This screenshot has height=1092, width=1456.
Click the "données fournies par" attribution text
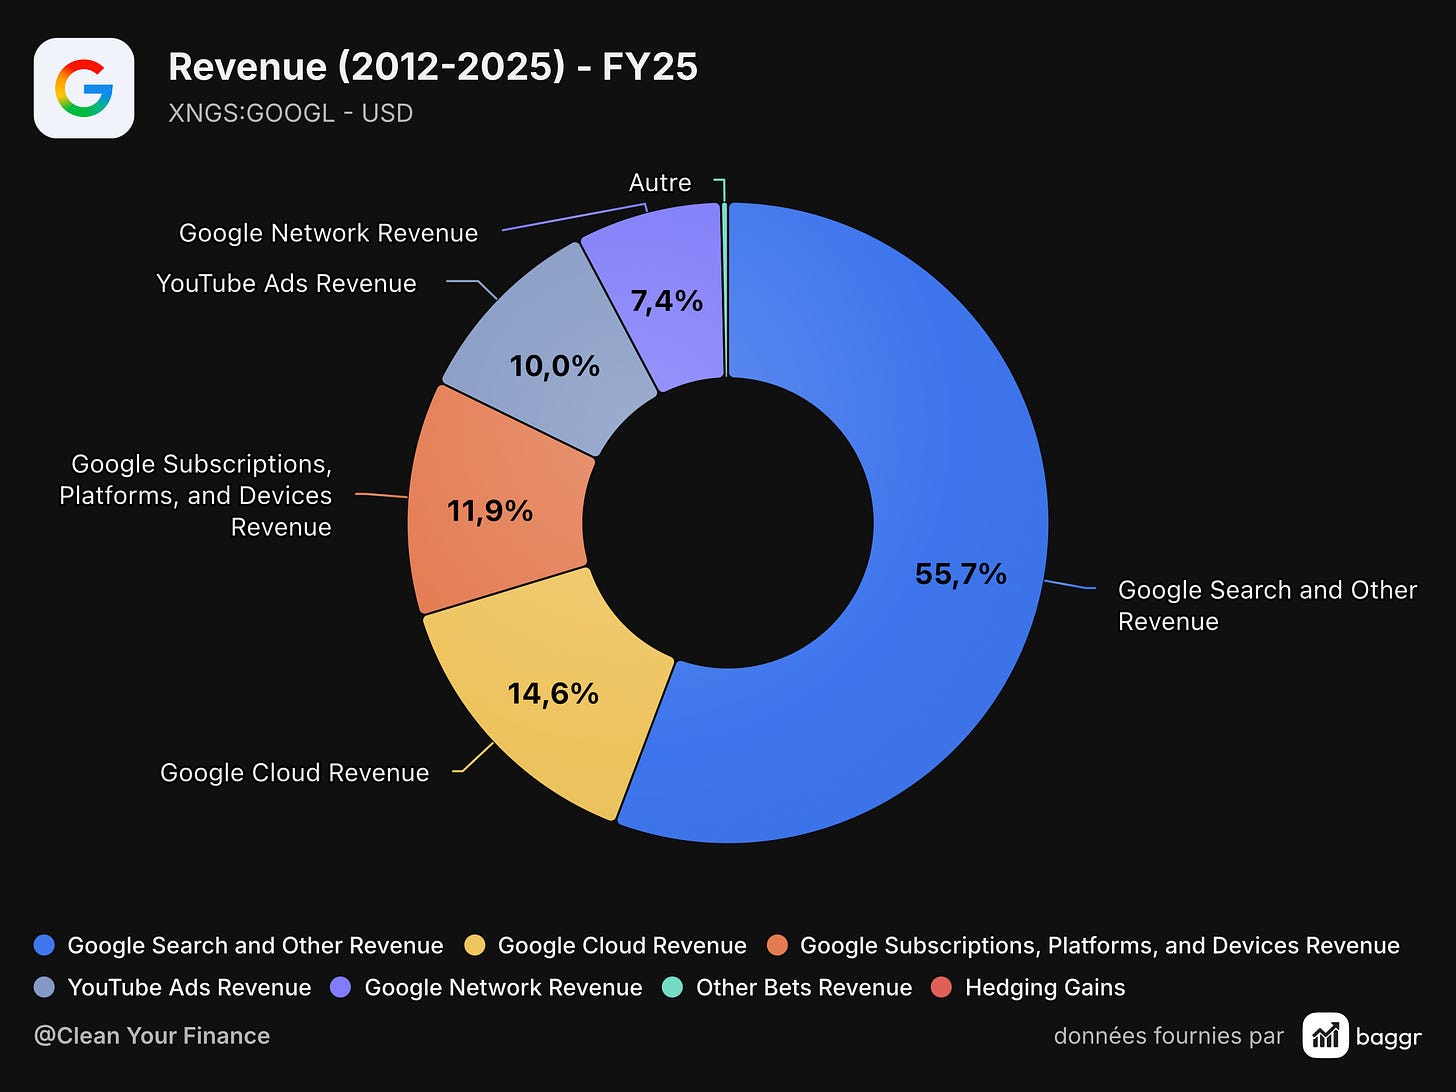(x=1169, y=1036)
